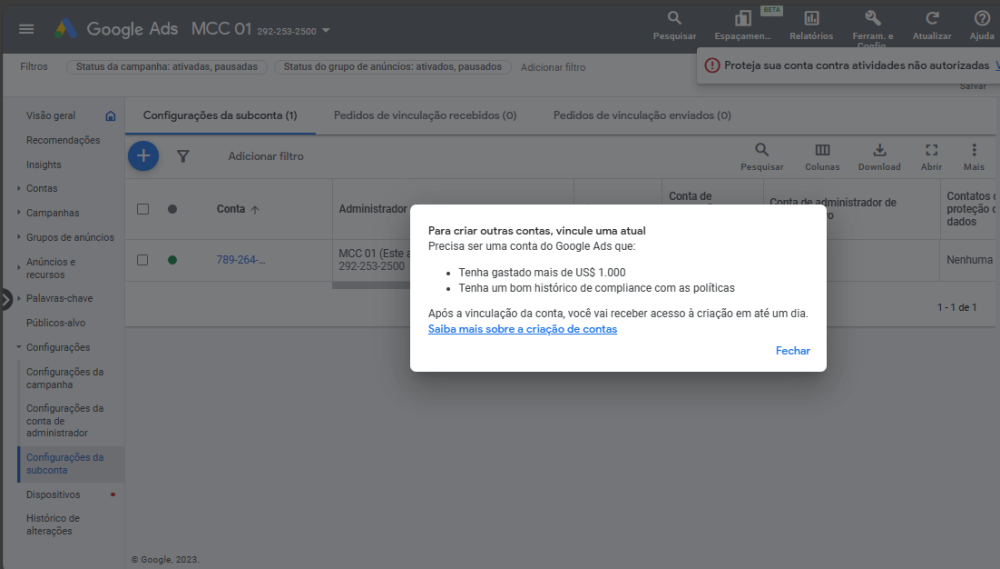Open the Mais three-dot menu

974,150
